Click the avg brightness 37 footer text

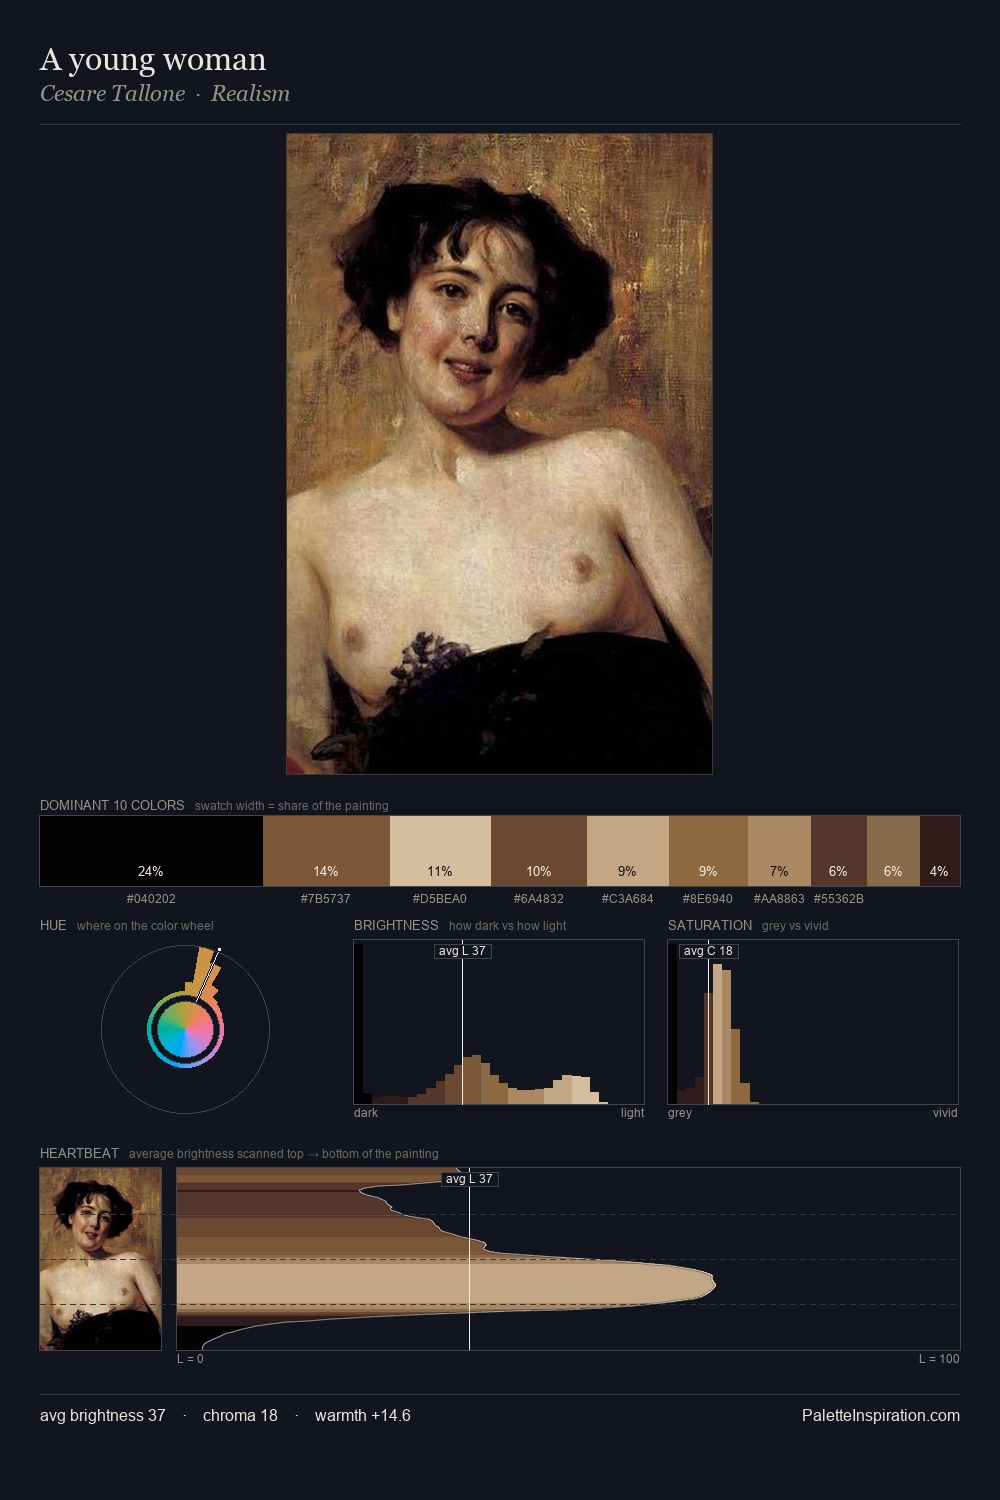(x=103, y=1415)
